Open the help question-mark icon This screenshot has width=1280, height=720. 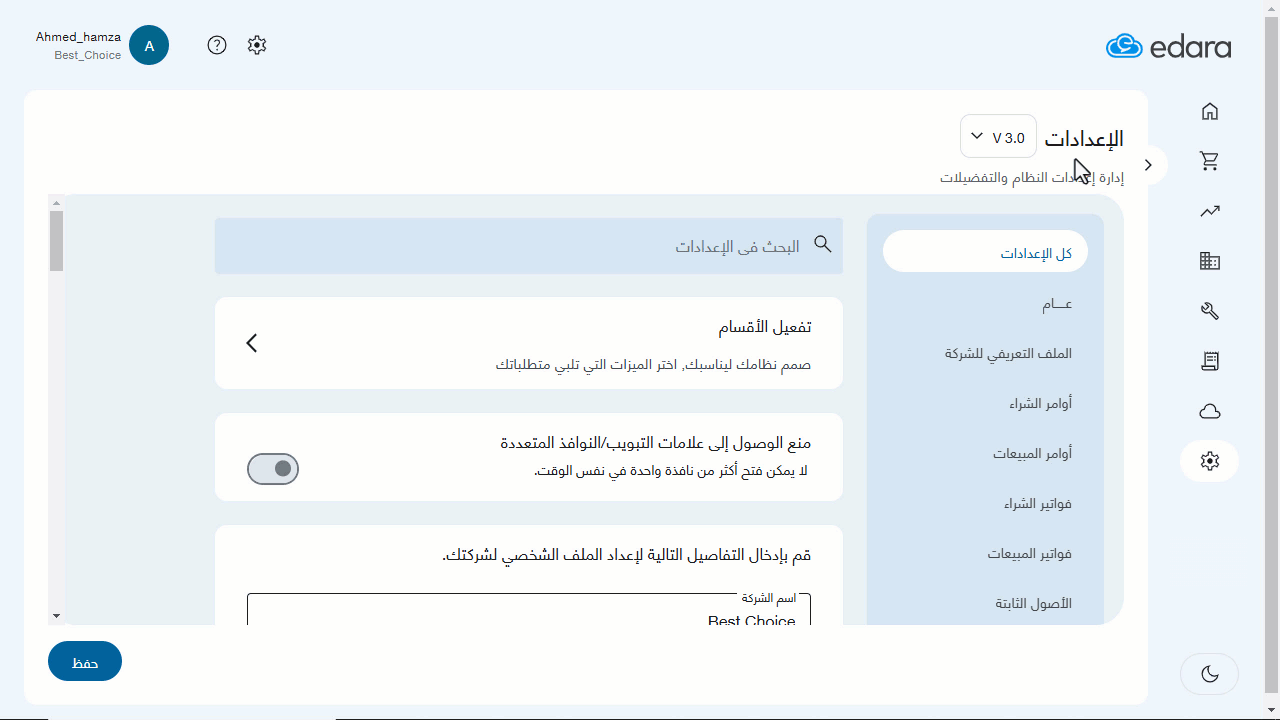click(217, 45)
